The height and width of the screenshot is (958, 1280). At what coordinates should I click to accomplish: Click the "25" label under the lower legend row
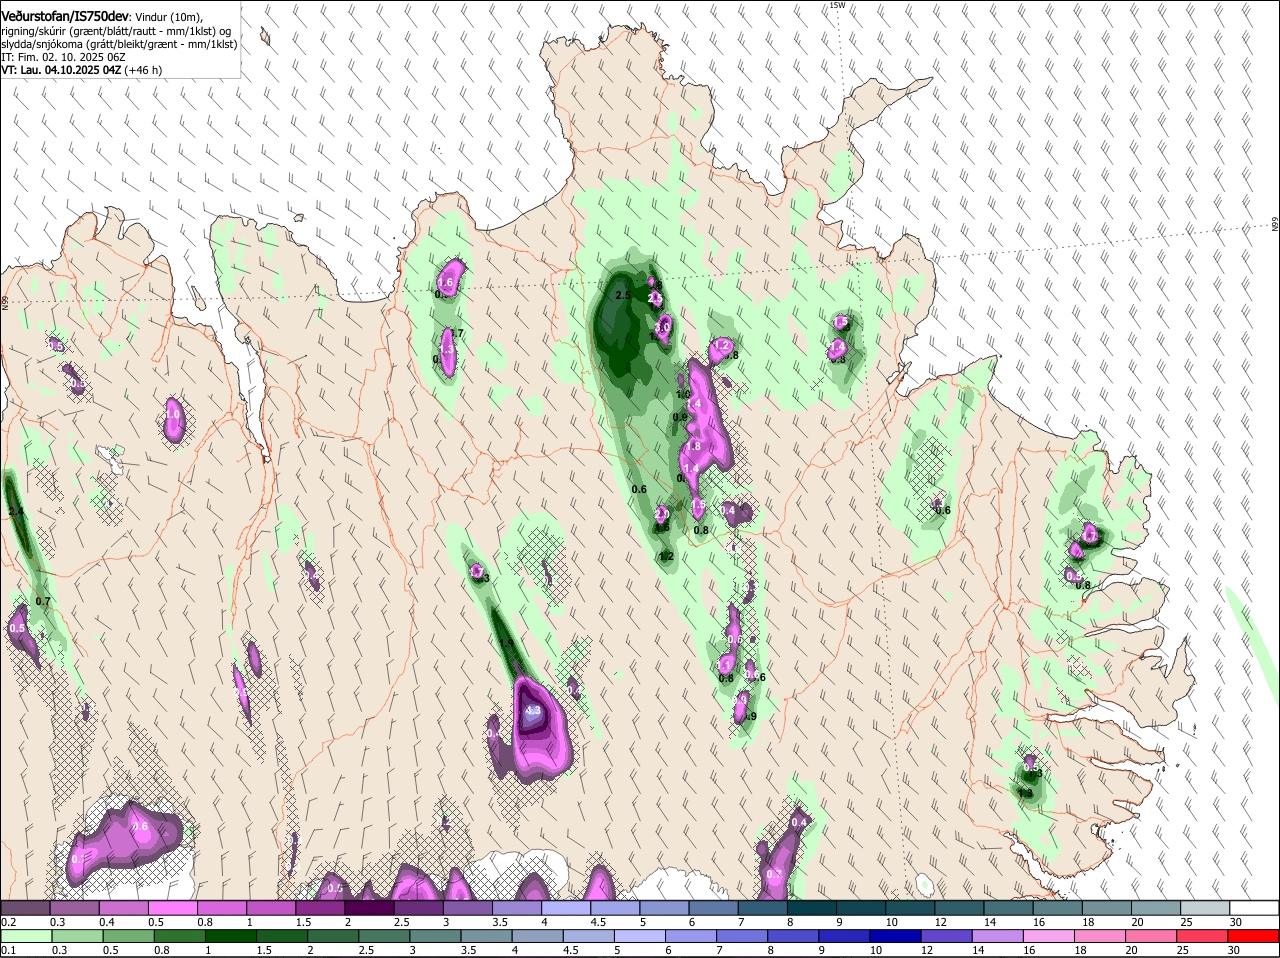tap(1181, 950)
